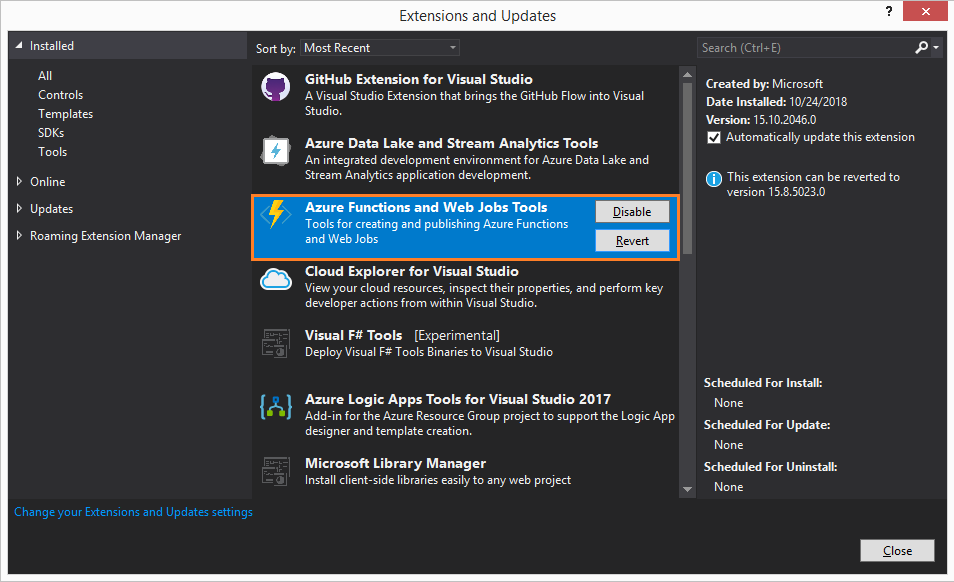Open the search options dropdown arrow
The image size is (954, 582).
point(936,47)
